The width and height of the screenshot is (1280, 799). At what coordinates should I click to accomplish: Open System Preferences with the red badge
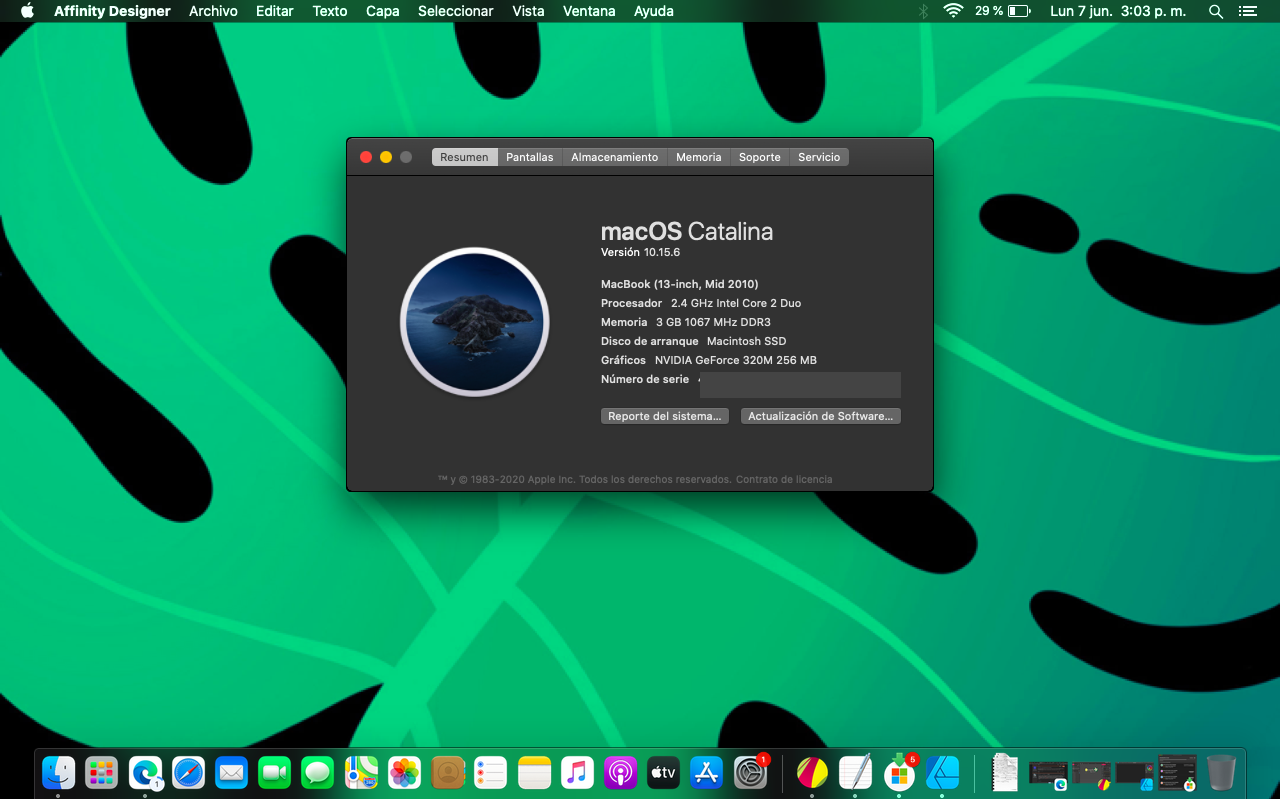(x=750, y=772)
